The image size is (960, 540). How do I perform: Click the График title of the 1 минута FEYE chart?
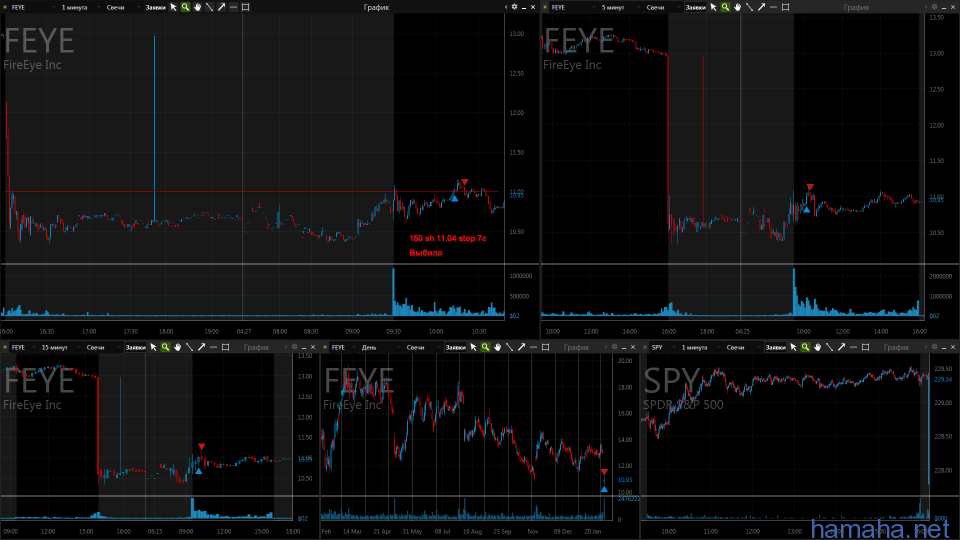tap(377, 7)
